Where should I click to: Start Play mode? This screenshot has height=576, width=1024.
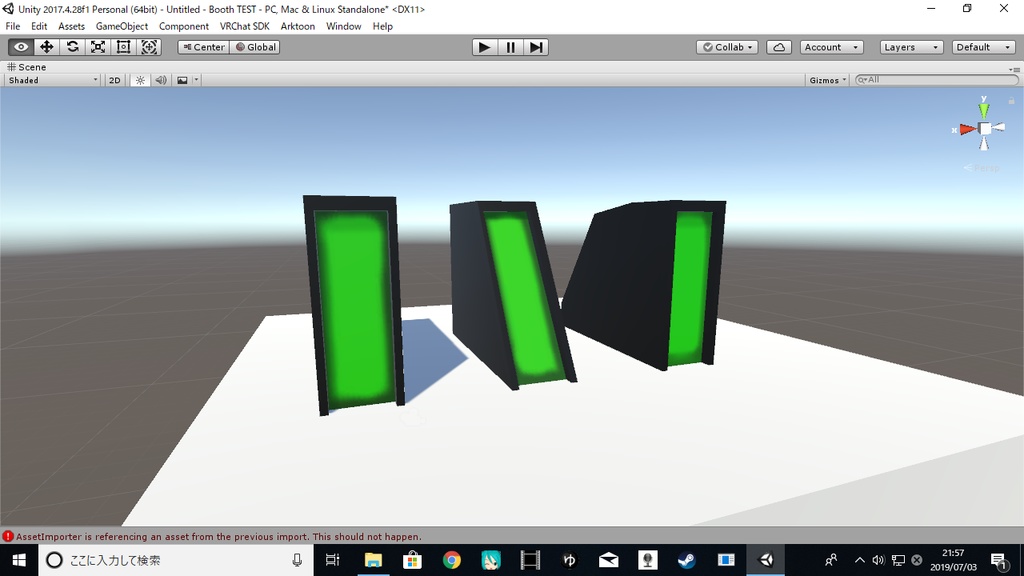(x=485, y=47)
